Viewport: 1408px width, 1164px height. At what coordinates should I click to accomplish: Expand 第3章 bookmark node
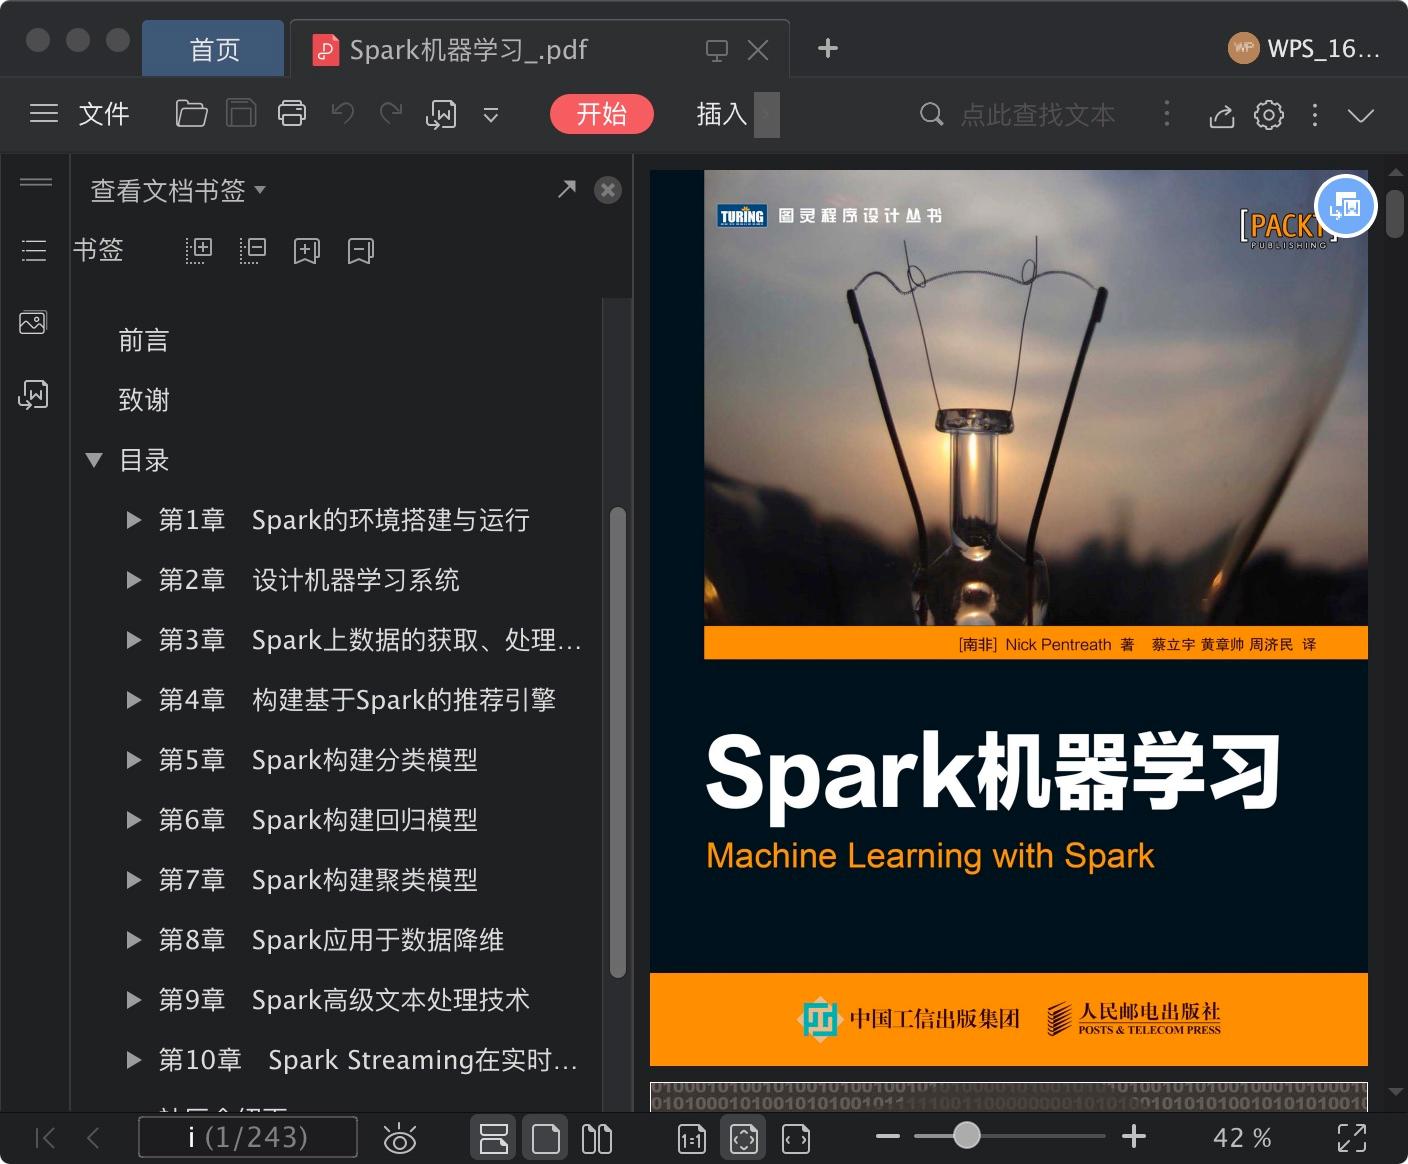point(133,640)
